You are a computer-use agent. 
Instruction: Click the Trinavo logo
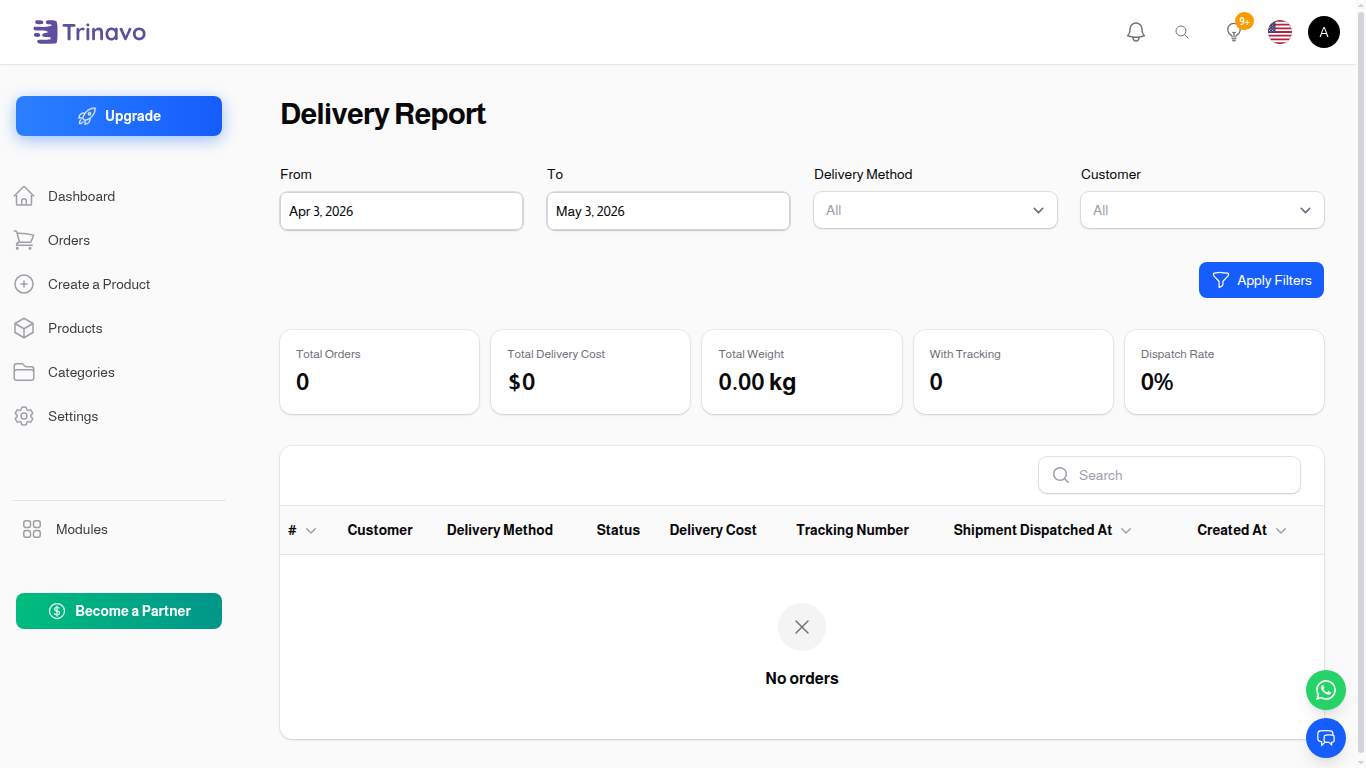coord(89,32)
